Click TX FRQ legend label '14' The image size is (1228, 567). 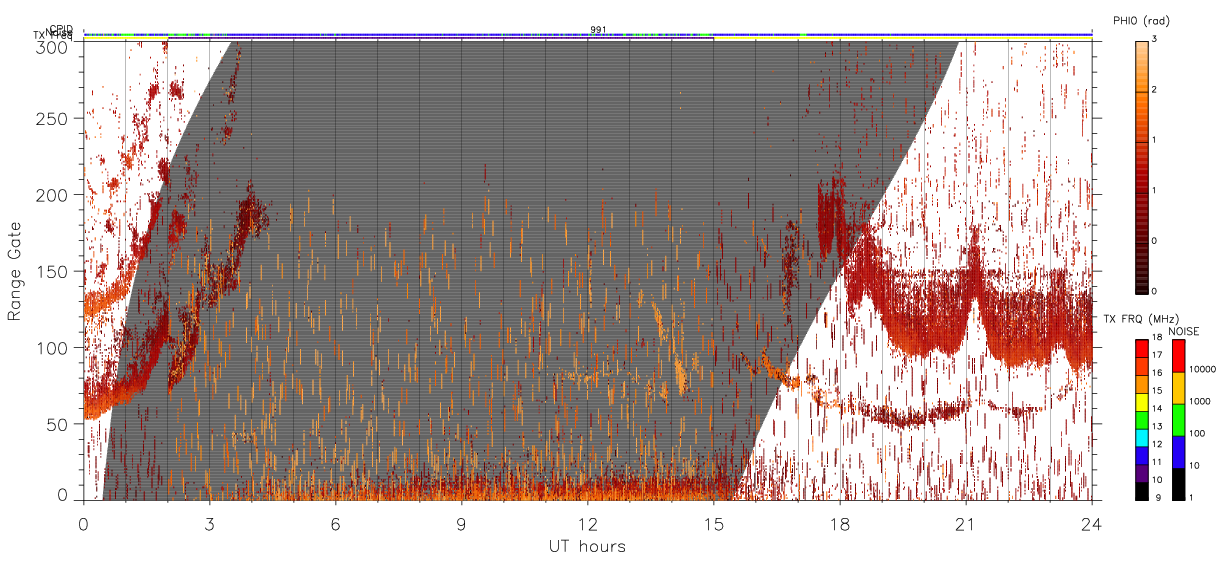click(x=1158, y=409)
